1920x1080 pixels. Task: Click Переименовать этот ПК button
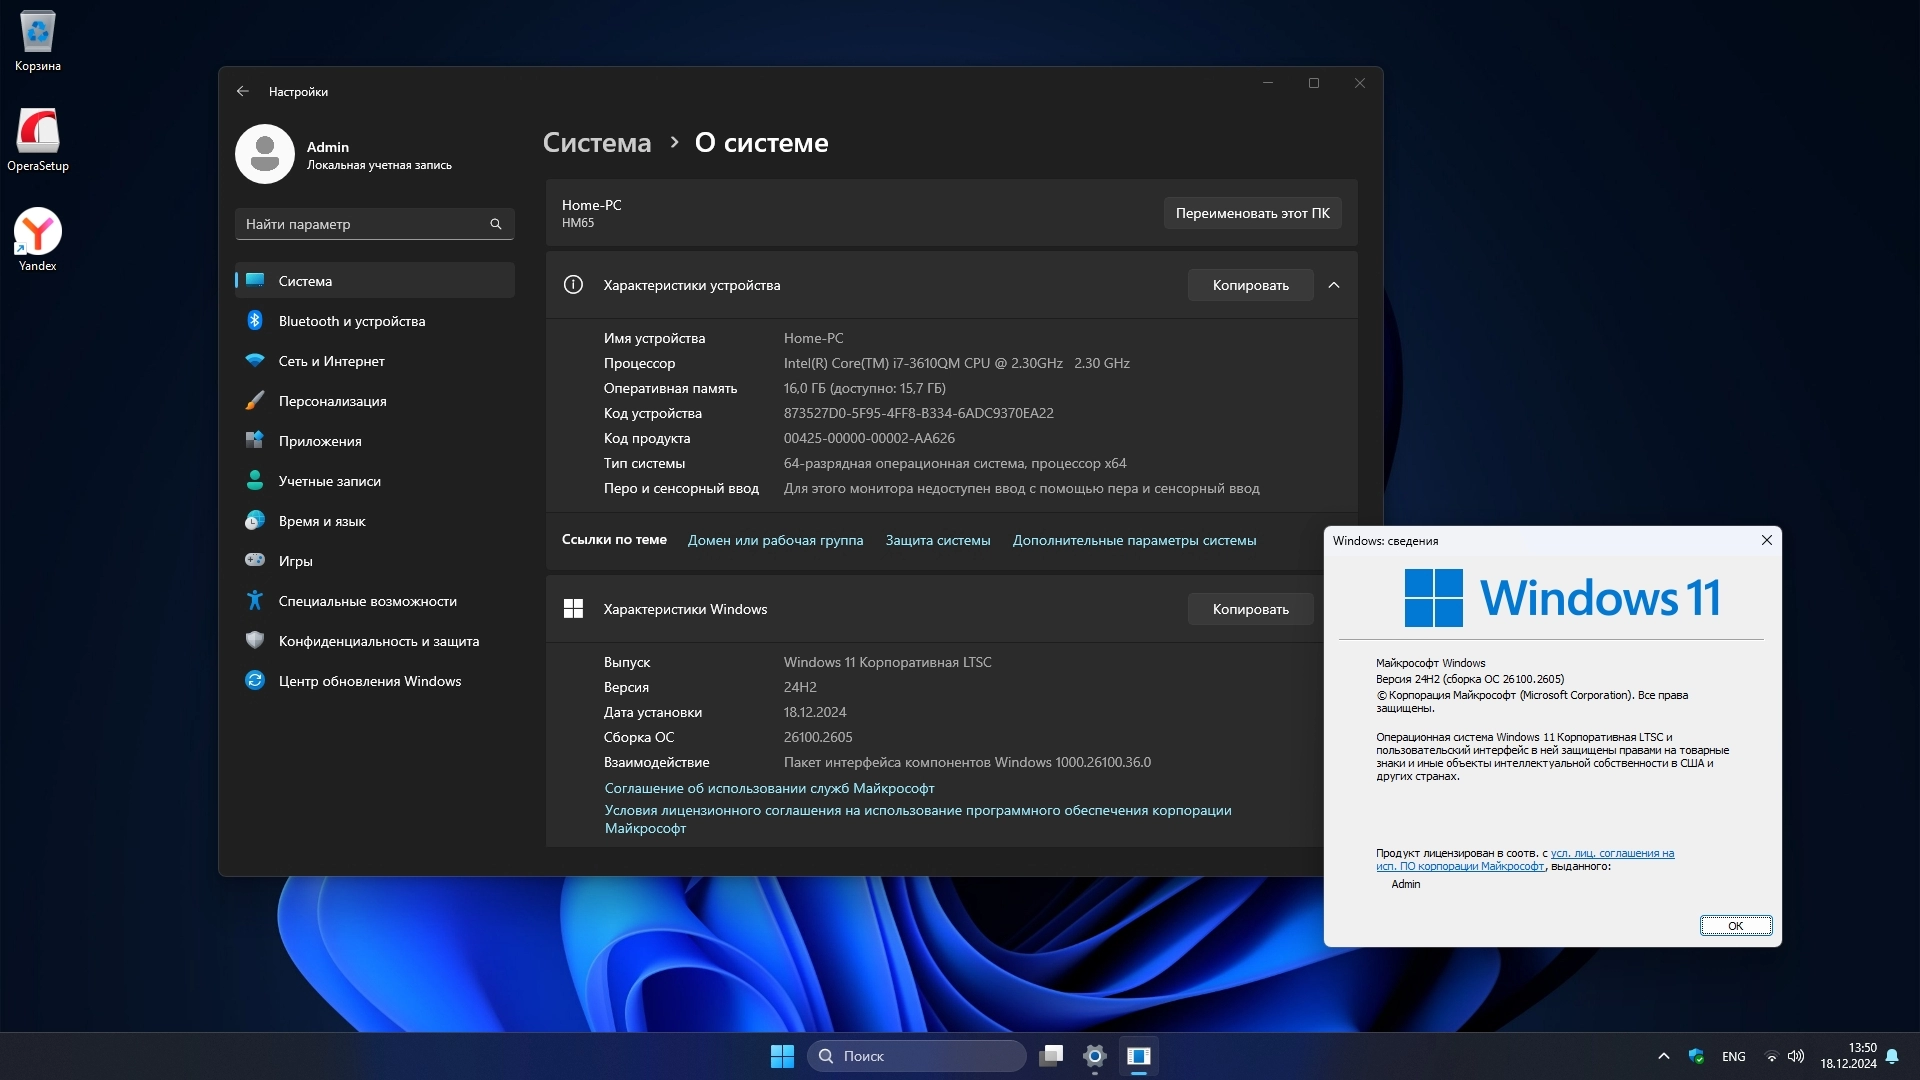(x=1252, y=213)
